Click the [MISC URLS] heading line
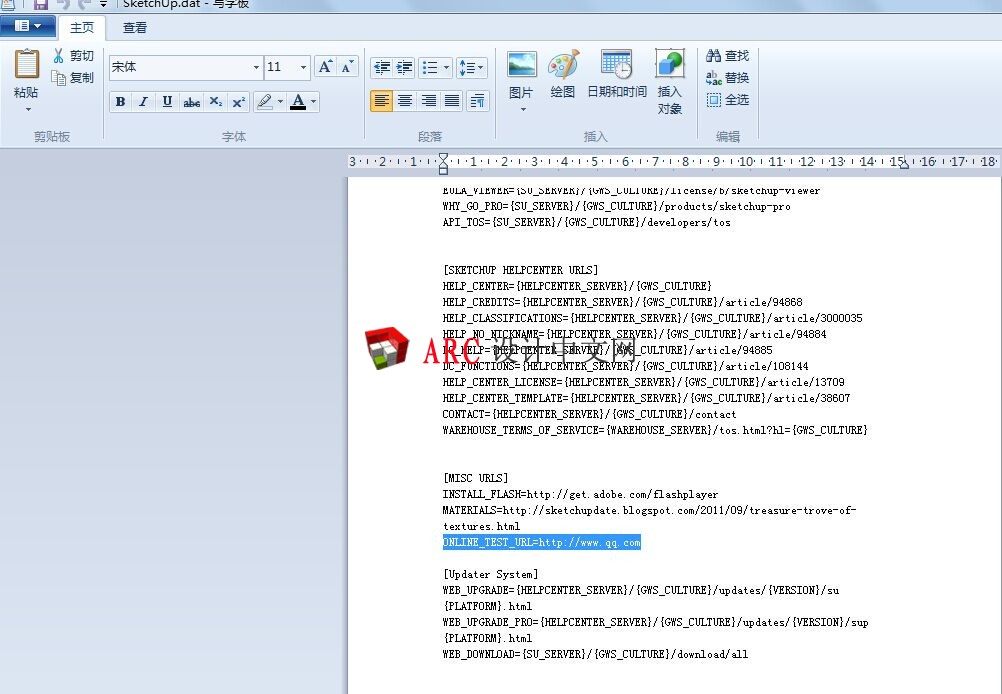The image size is (1002, 694). tap(475, 478)
